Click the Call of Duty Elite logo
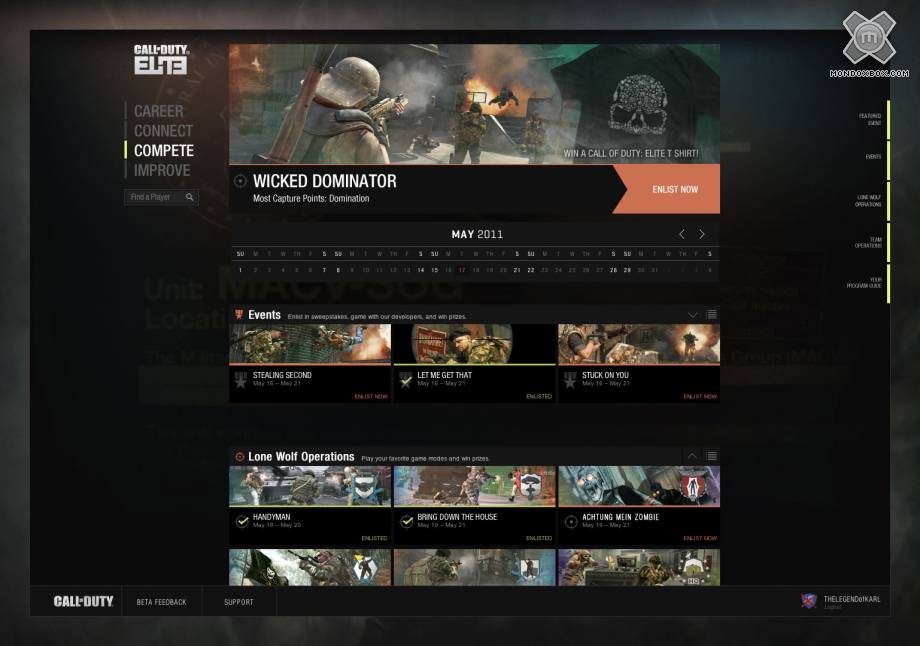Image resolution: width=920 pixels, height=646 pixels. tap(161, 60)
